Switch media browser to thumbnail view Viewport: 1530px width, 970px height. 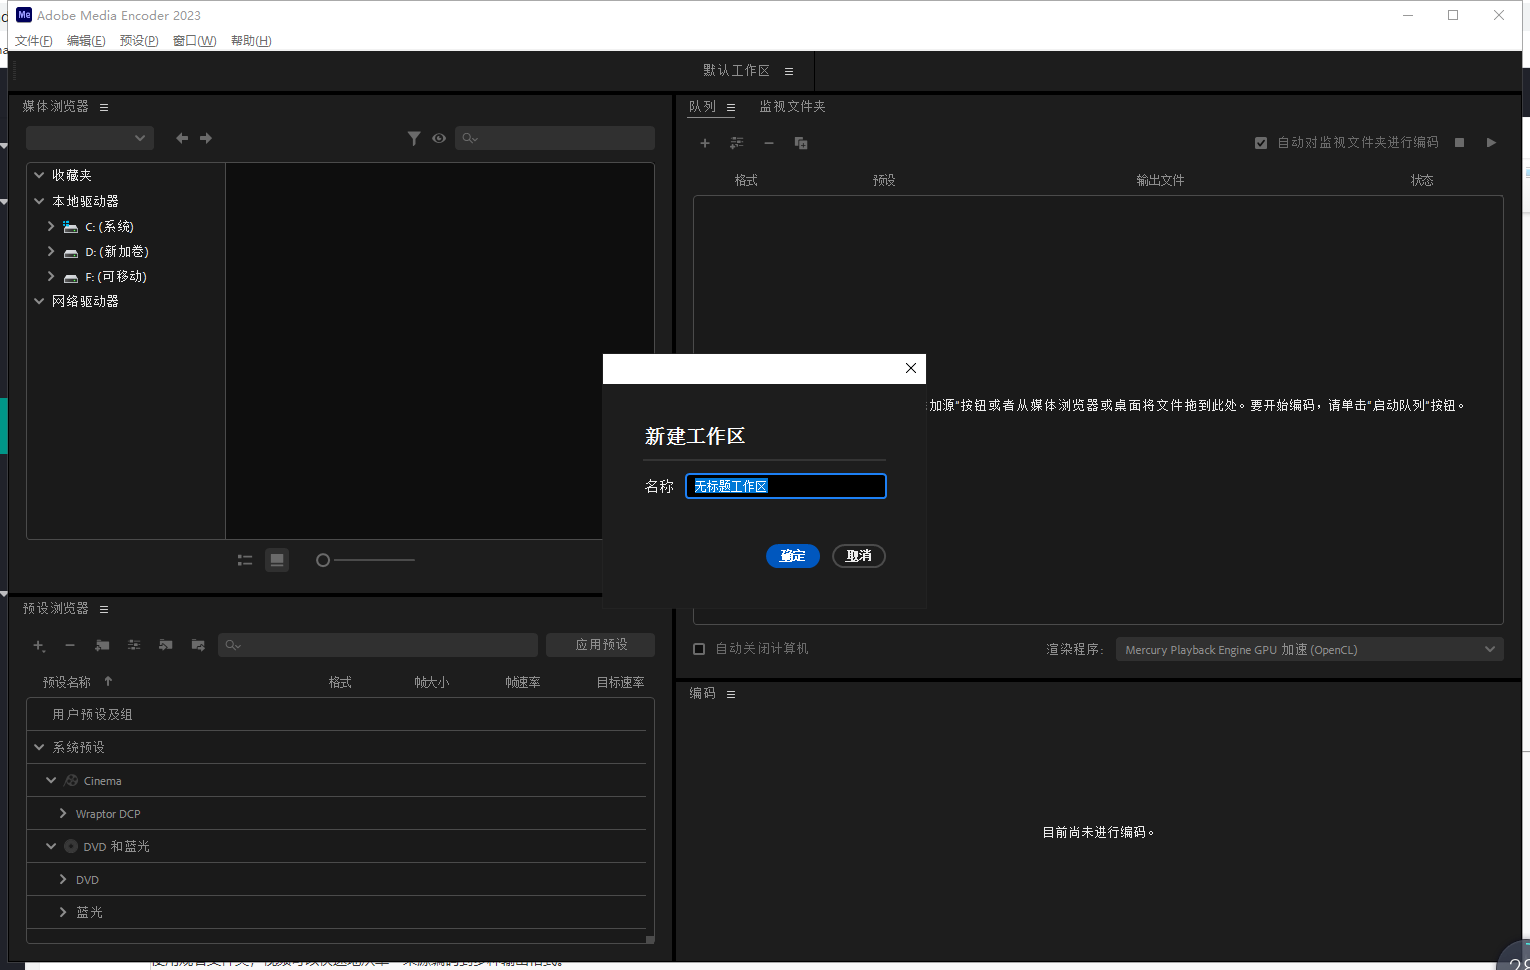[x=277, y=560]
